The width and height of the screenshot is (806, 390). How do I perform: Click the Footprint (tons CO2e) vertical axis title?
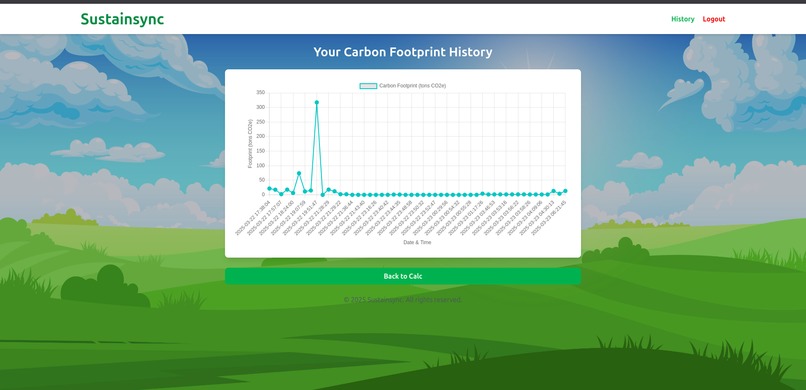pyautogui.click(x=250, y=143)
